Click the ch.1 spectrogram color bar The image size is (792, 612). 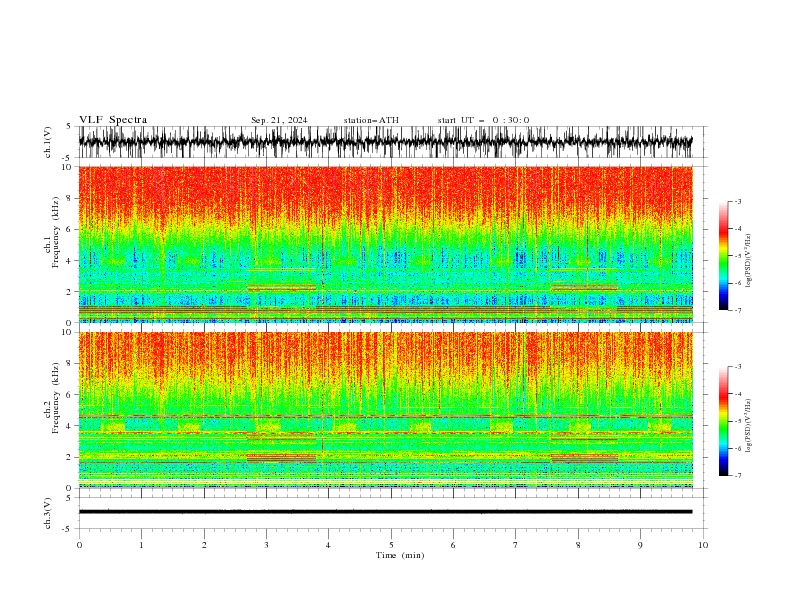(x=723, y=256)
